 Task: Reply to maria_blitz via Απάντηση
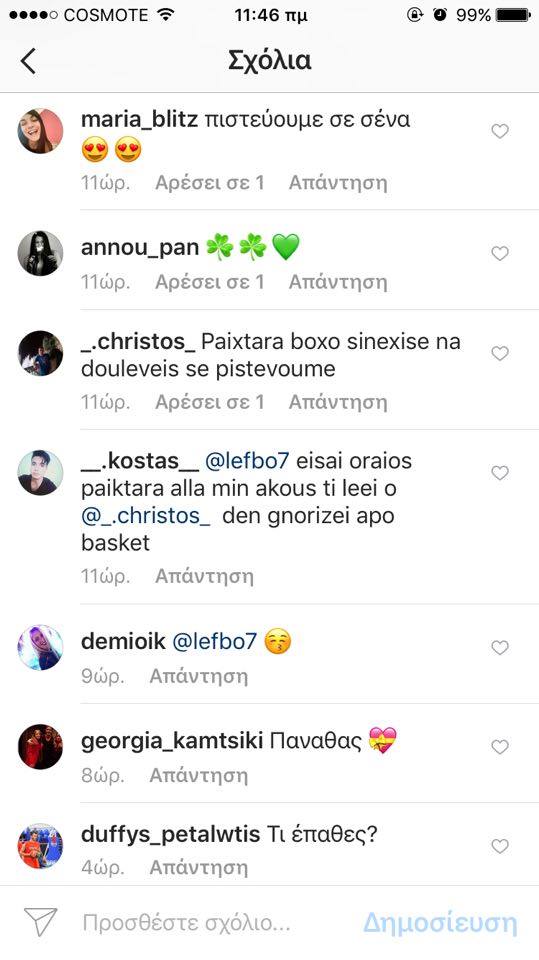(338, 182)
